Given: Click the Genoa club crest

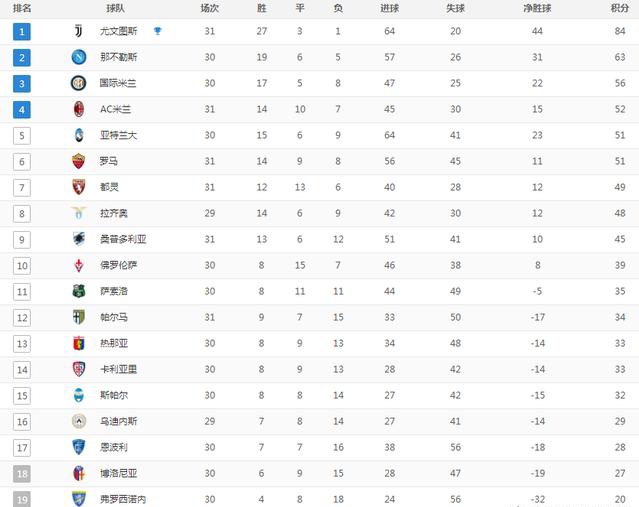Looking at the screenshot, I should [79, 343].
